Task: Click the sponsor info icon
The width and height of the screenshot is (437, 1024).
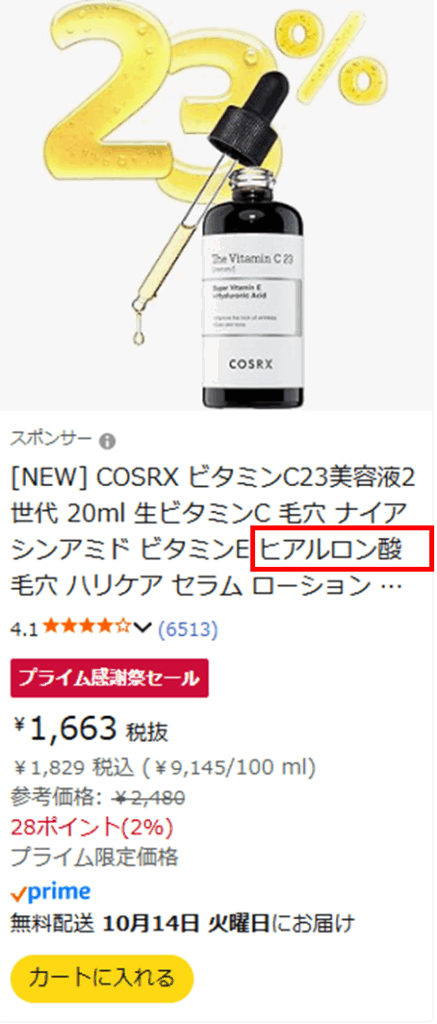Action: tap(106, 442)
